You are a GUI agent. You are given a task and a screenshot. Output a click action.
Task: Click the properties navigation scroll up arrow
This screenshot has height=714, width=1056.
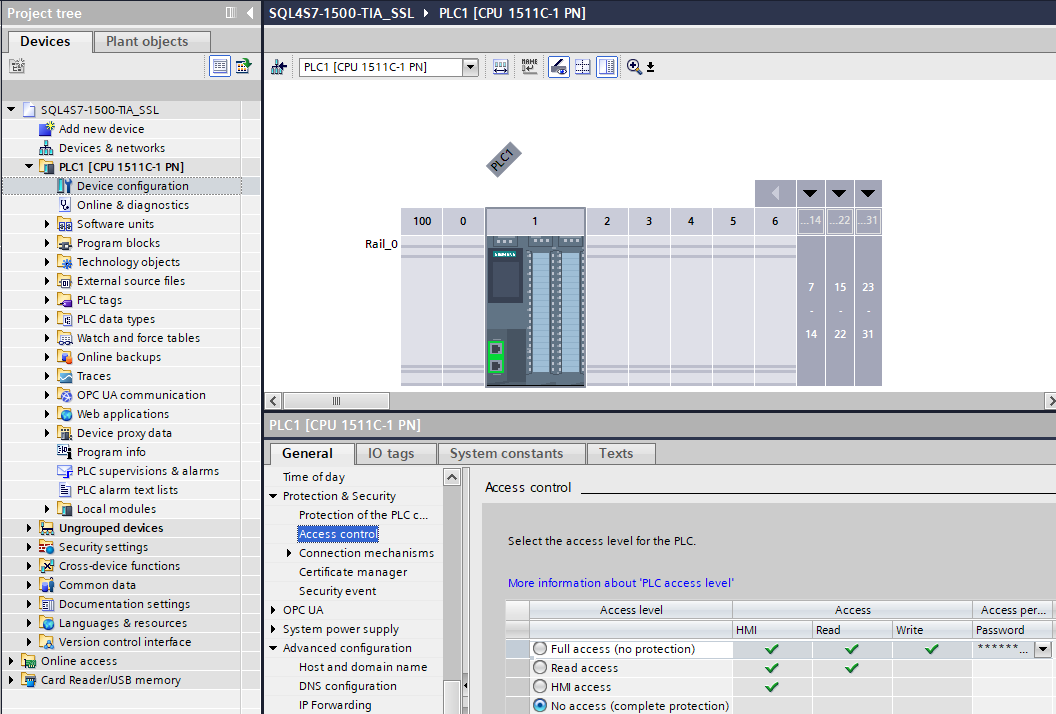tap(452, 477)
